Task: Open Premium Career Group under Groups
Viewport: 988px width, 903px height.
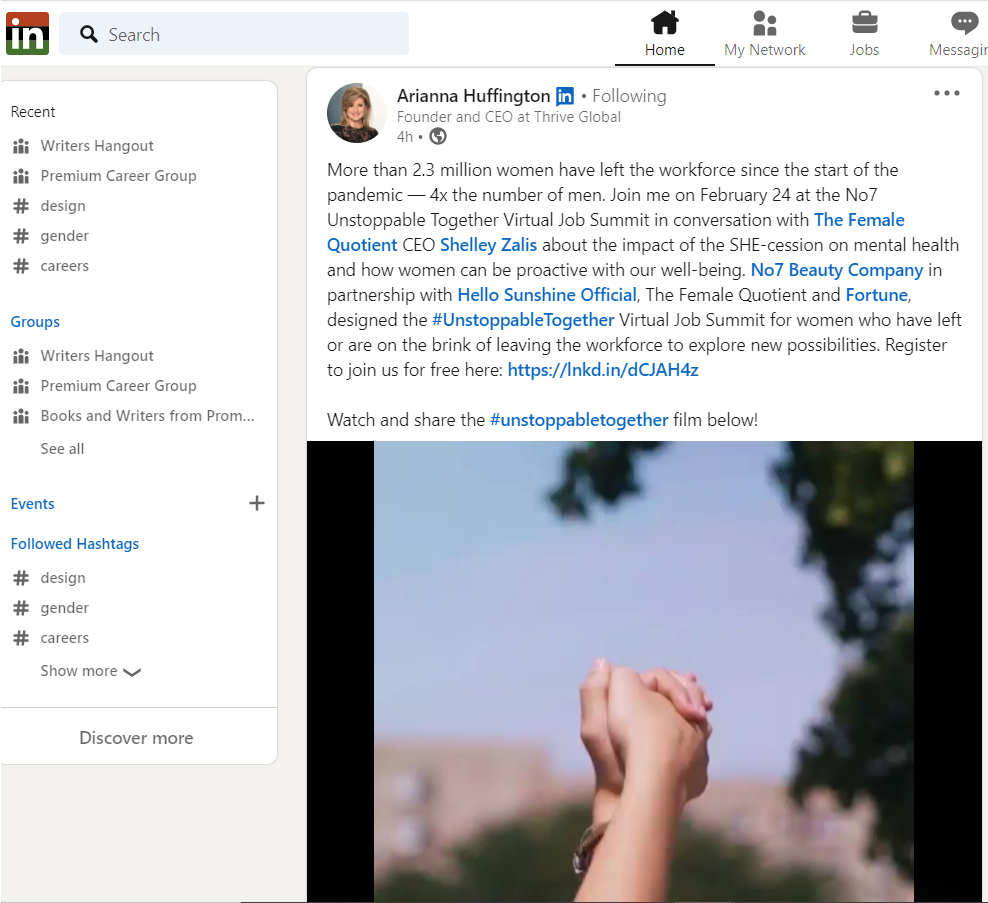Action: 118,386
